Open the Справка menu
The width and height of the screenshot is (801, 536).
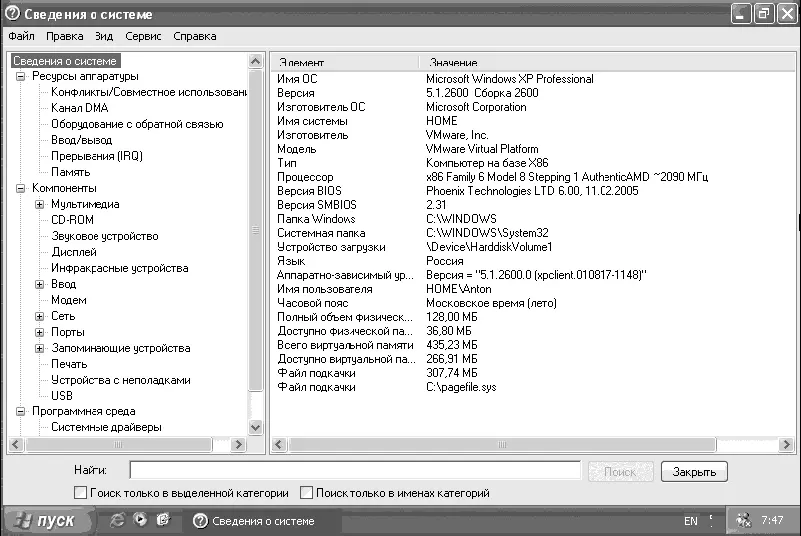pyautogui.click(x=195, y=36)
